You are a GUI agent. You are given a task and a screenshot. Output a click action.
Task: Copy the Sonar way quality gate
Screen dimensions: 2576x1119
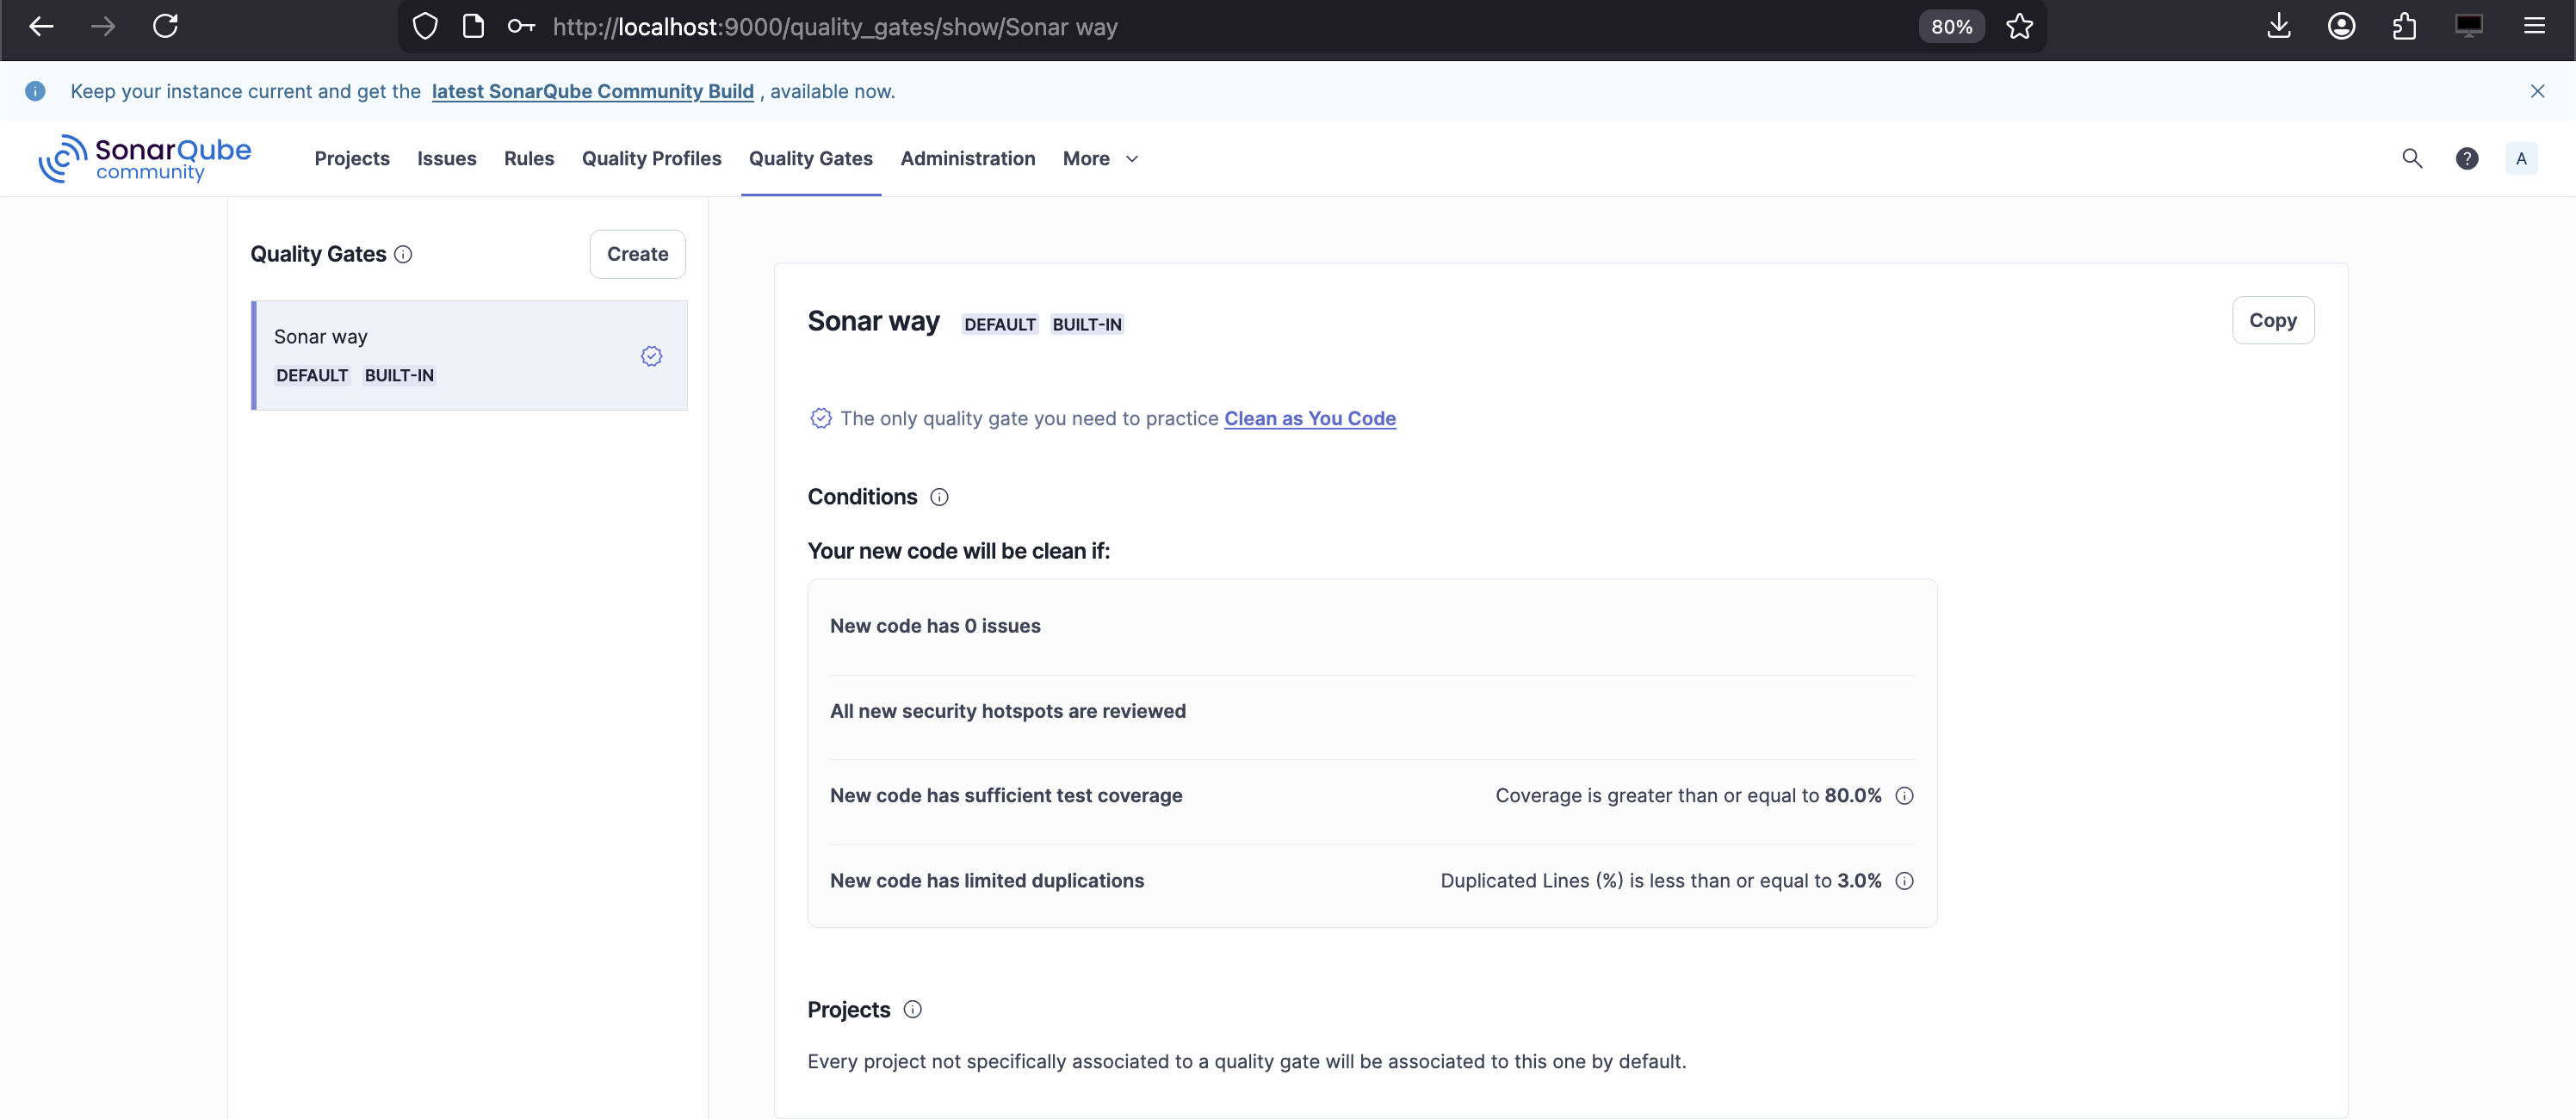[x=2272, y=320]
